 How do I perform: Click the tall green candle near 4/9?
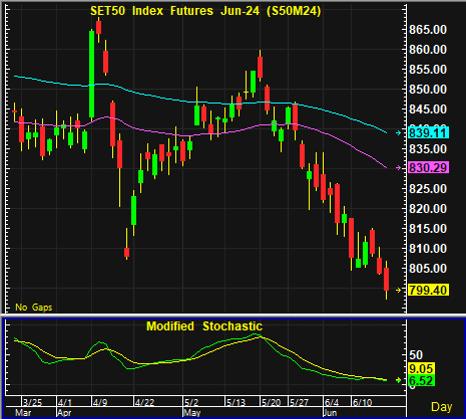tap(91, 74)
